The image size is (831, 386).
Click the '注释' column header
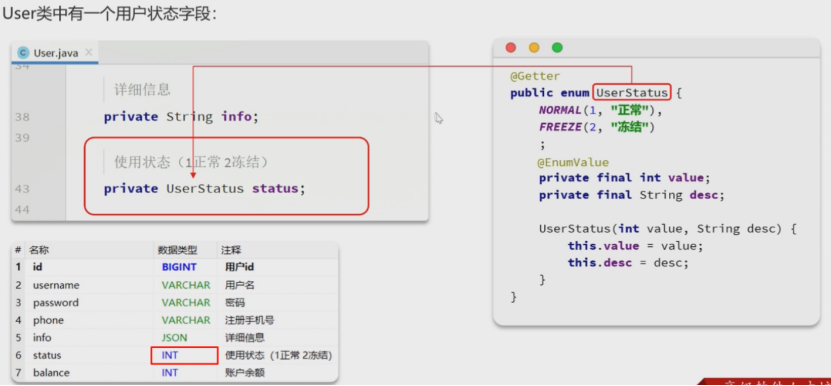click(x=231, y=250)
